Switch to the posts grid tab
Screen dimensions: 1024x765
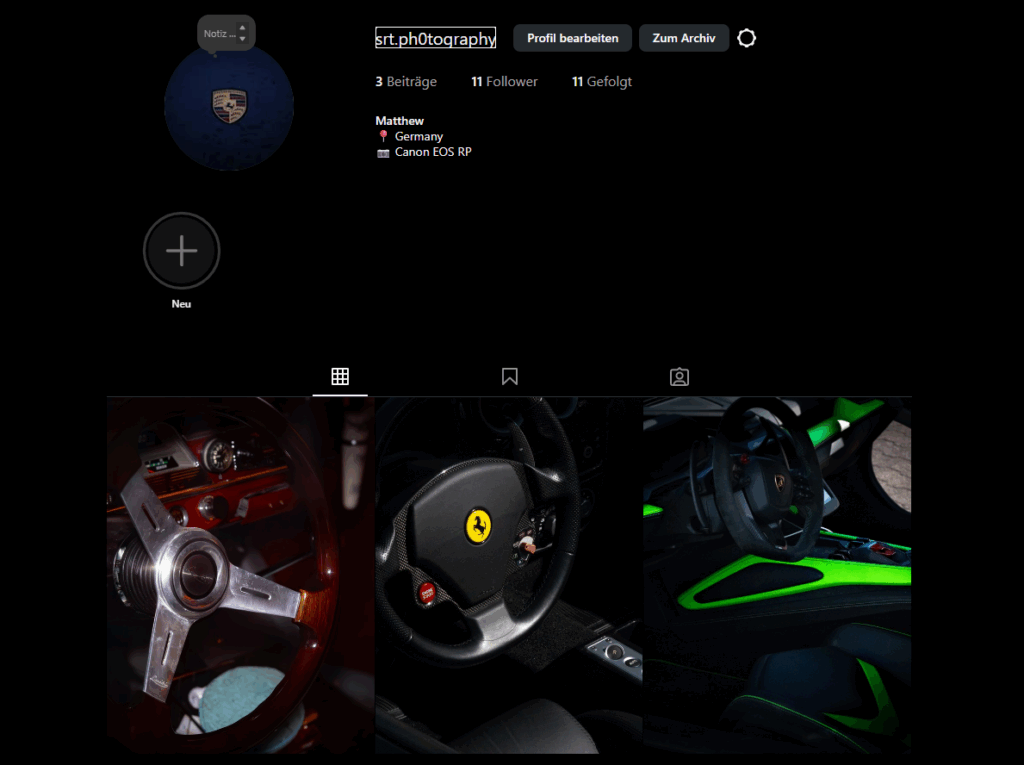click(340, 377)
